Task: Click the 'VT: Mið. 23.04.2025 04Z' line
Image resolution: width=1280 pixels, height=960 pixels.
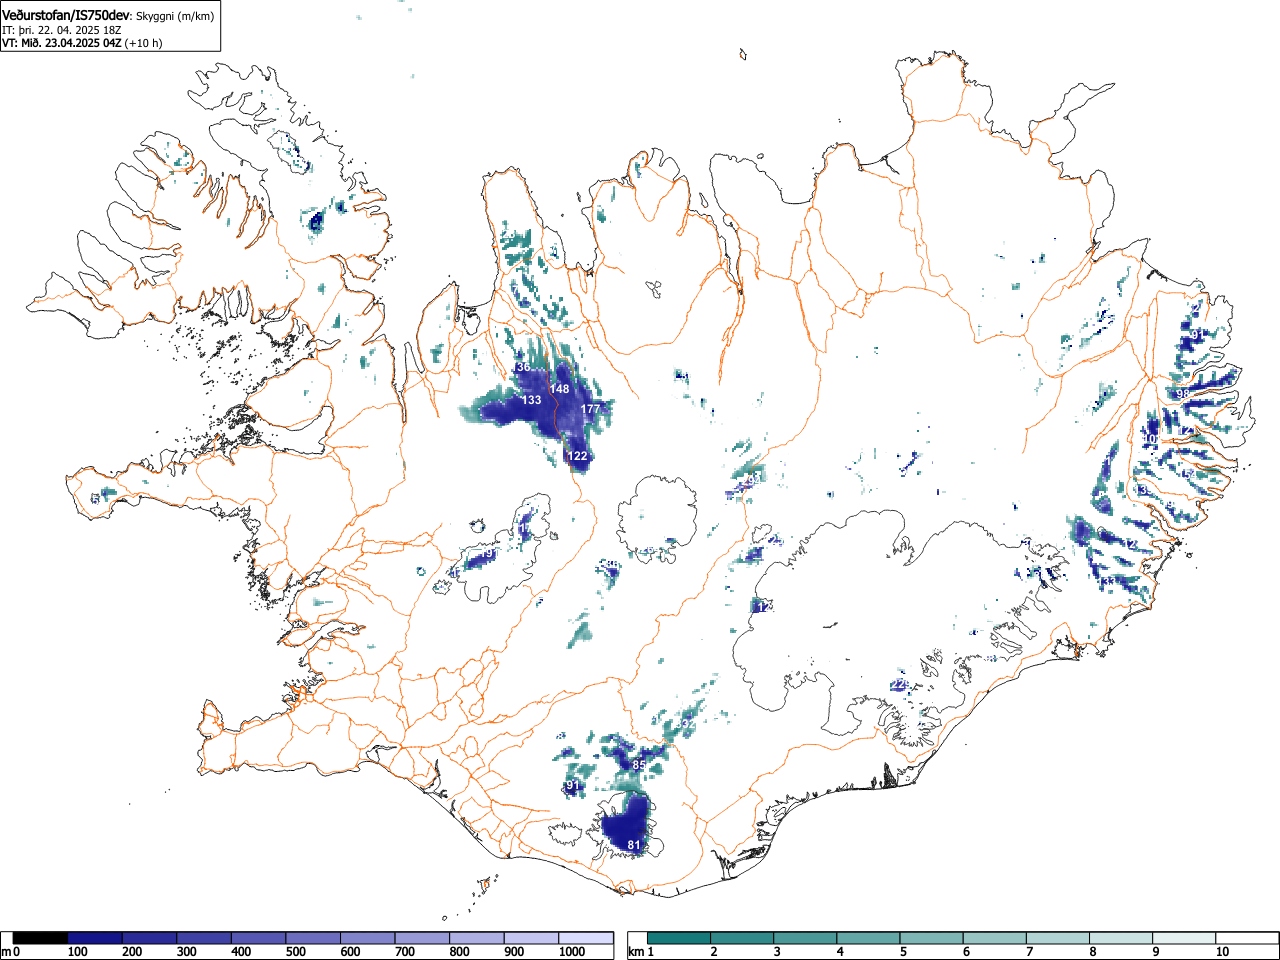Action: (x=62, y=43)
